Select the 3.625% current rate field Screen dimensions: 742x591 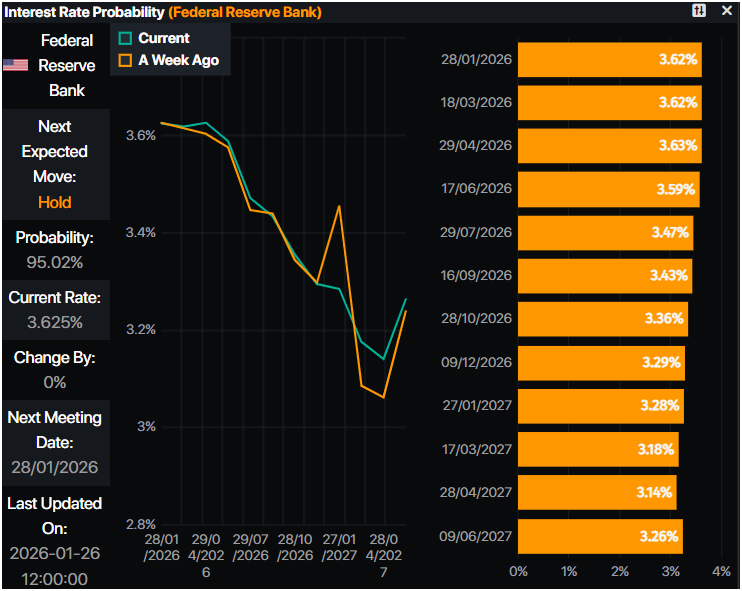(x=55, y=322)
